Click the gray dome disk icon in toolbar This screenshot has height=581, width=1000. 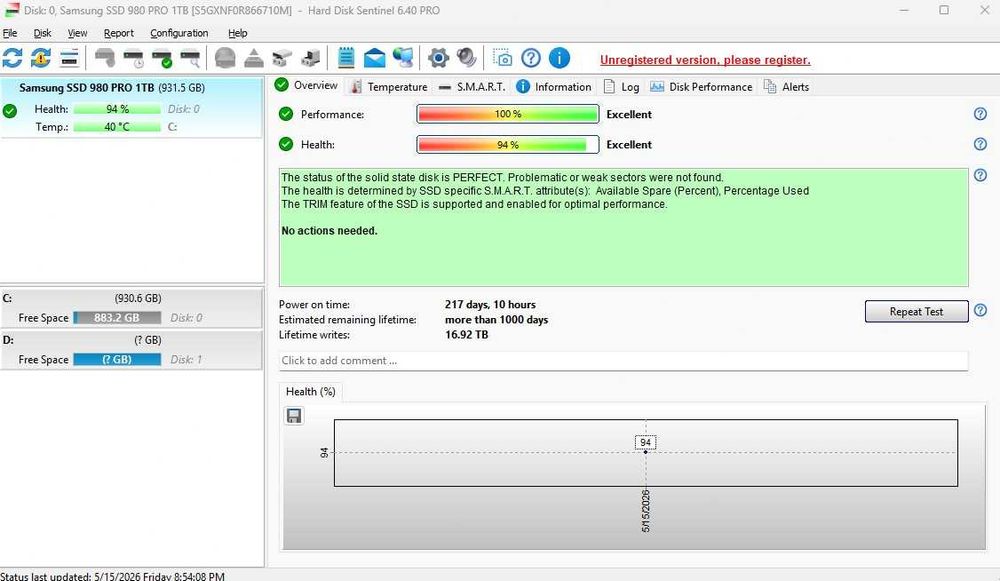coord(224,58)
